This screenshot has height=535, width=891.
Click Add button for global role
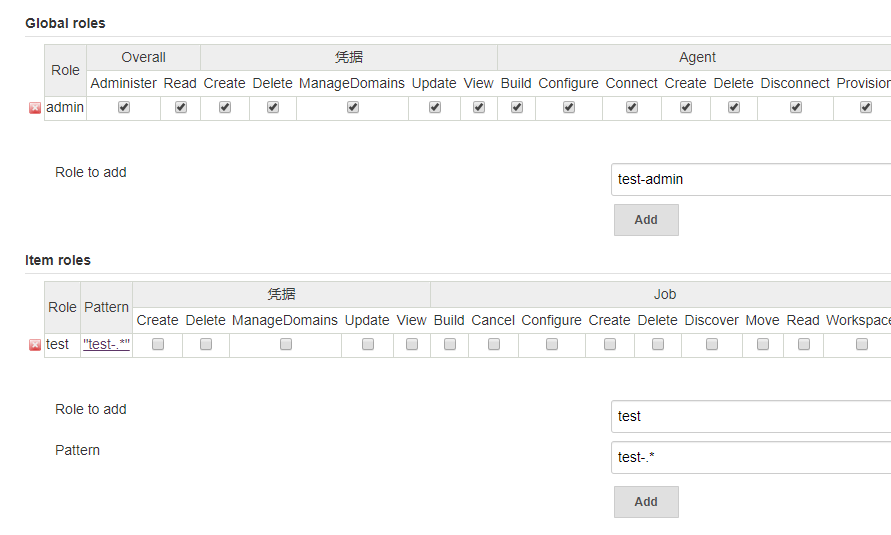[x=646, y=220]
